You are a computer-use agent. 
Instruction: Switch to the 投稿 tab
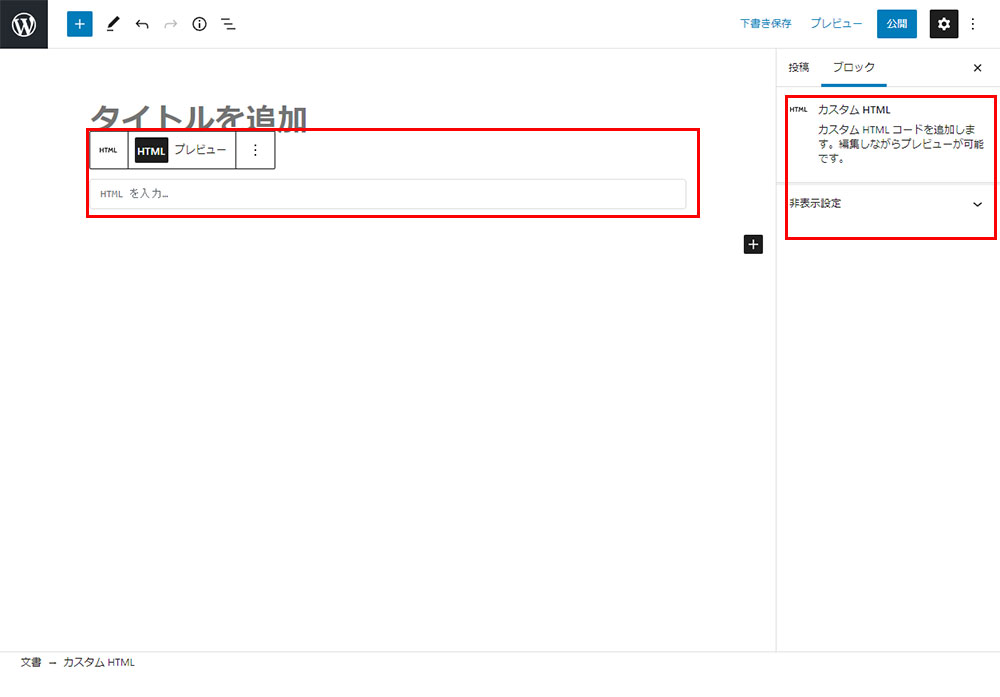pyautogui.click(x=799, y=67)
